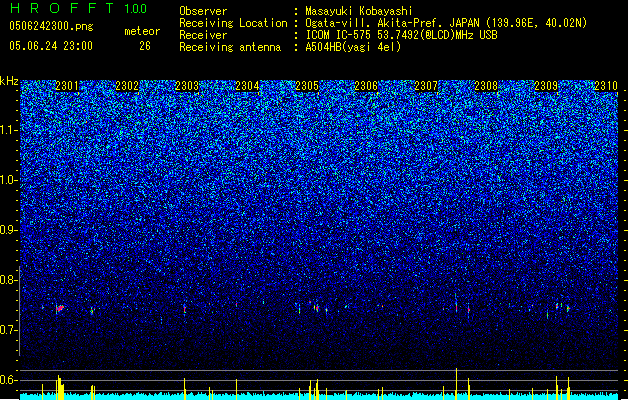Click the 2310 time marker
This screenshot has width=629, height=400.
606,86
